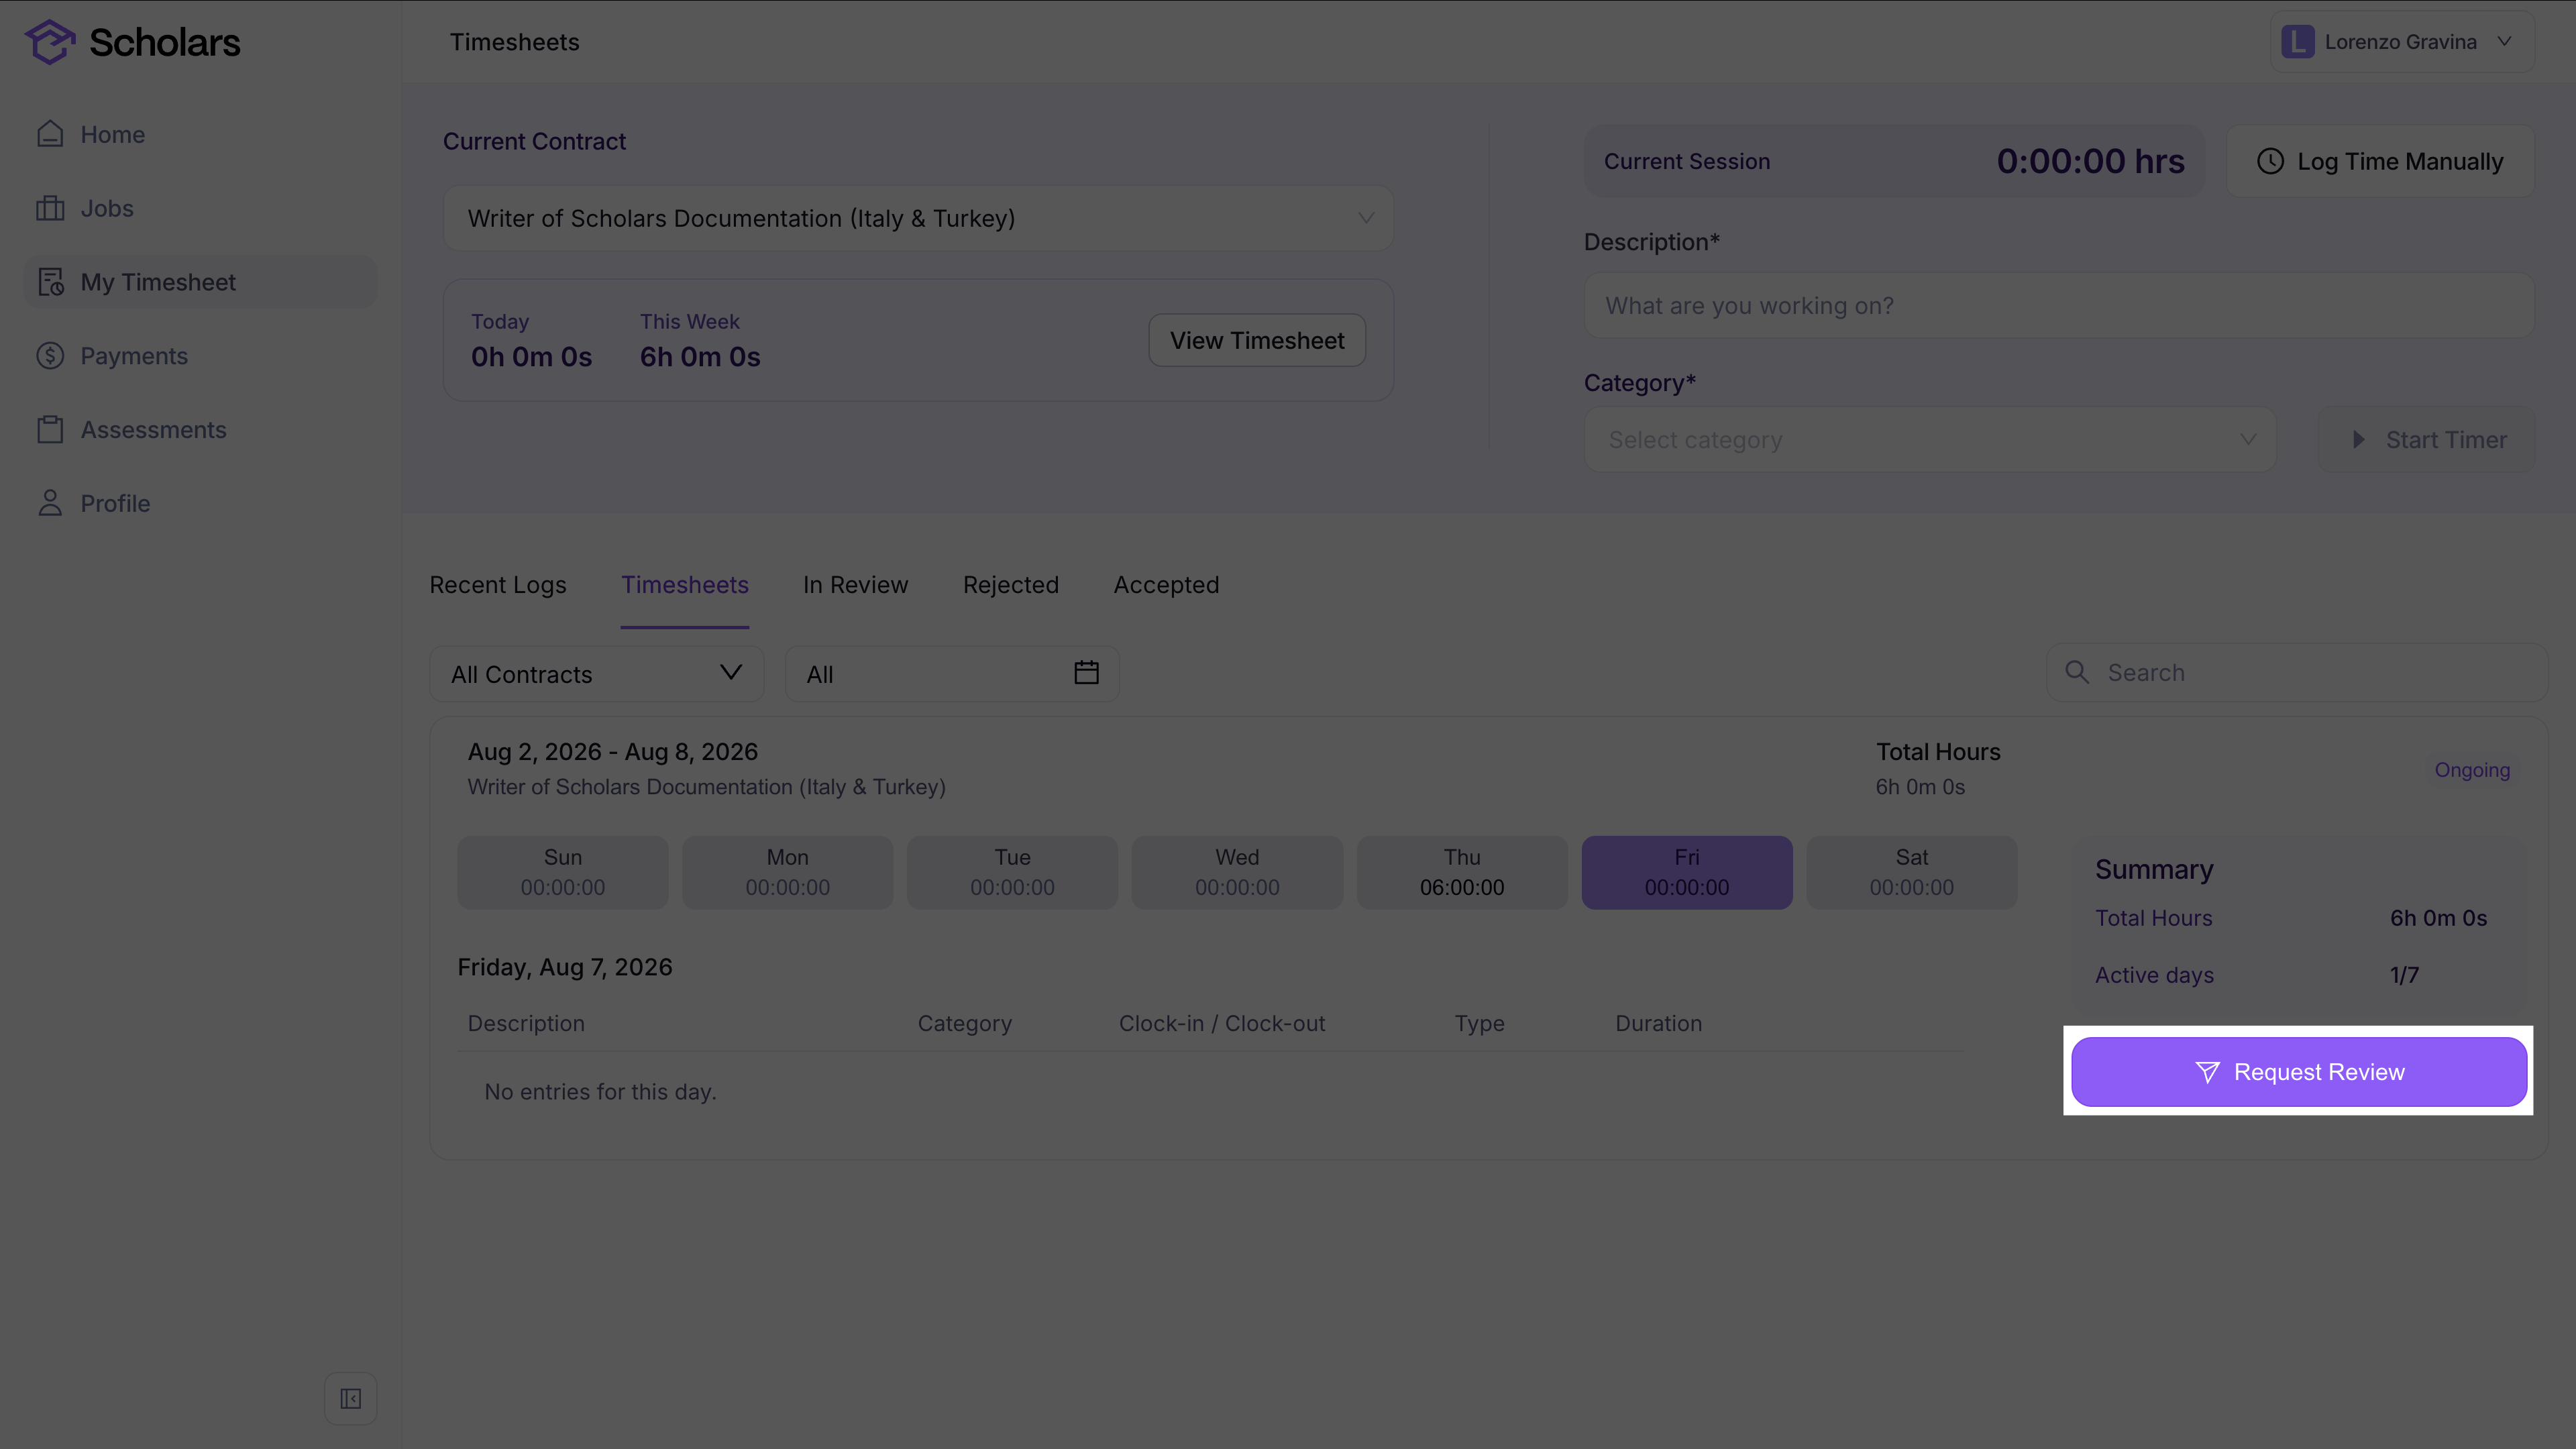Click the search magnifier icon

click(x=2077, y=672)
